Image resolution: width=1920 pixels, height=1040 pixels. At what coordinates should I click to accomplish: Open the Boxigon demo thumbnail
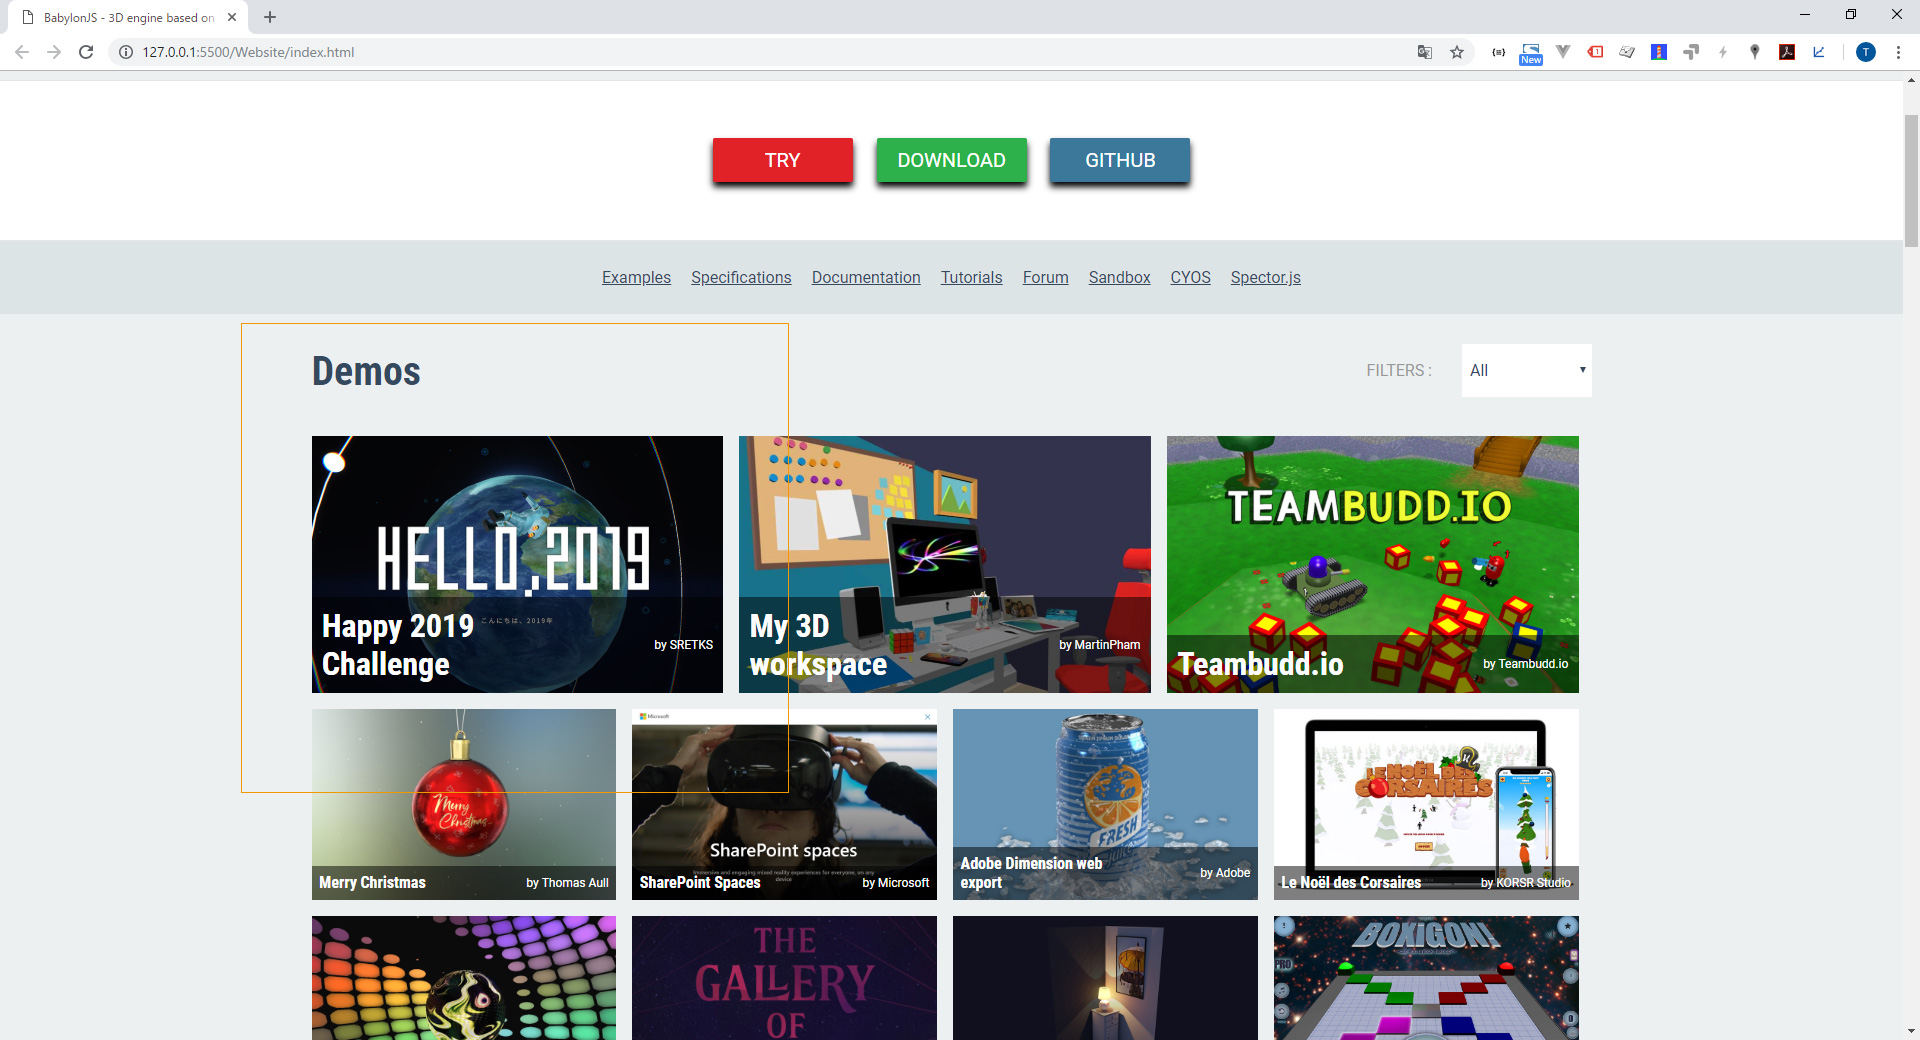click(x=1426, y=978)
